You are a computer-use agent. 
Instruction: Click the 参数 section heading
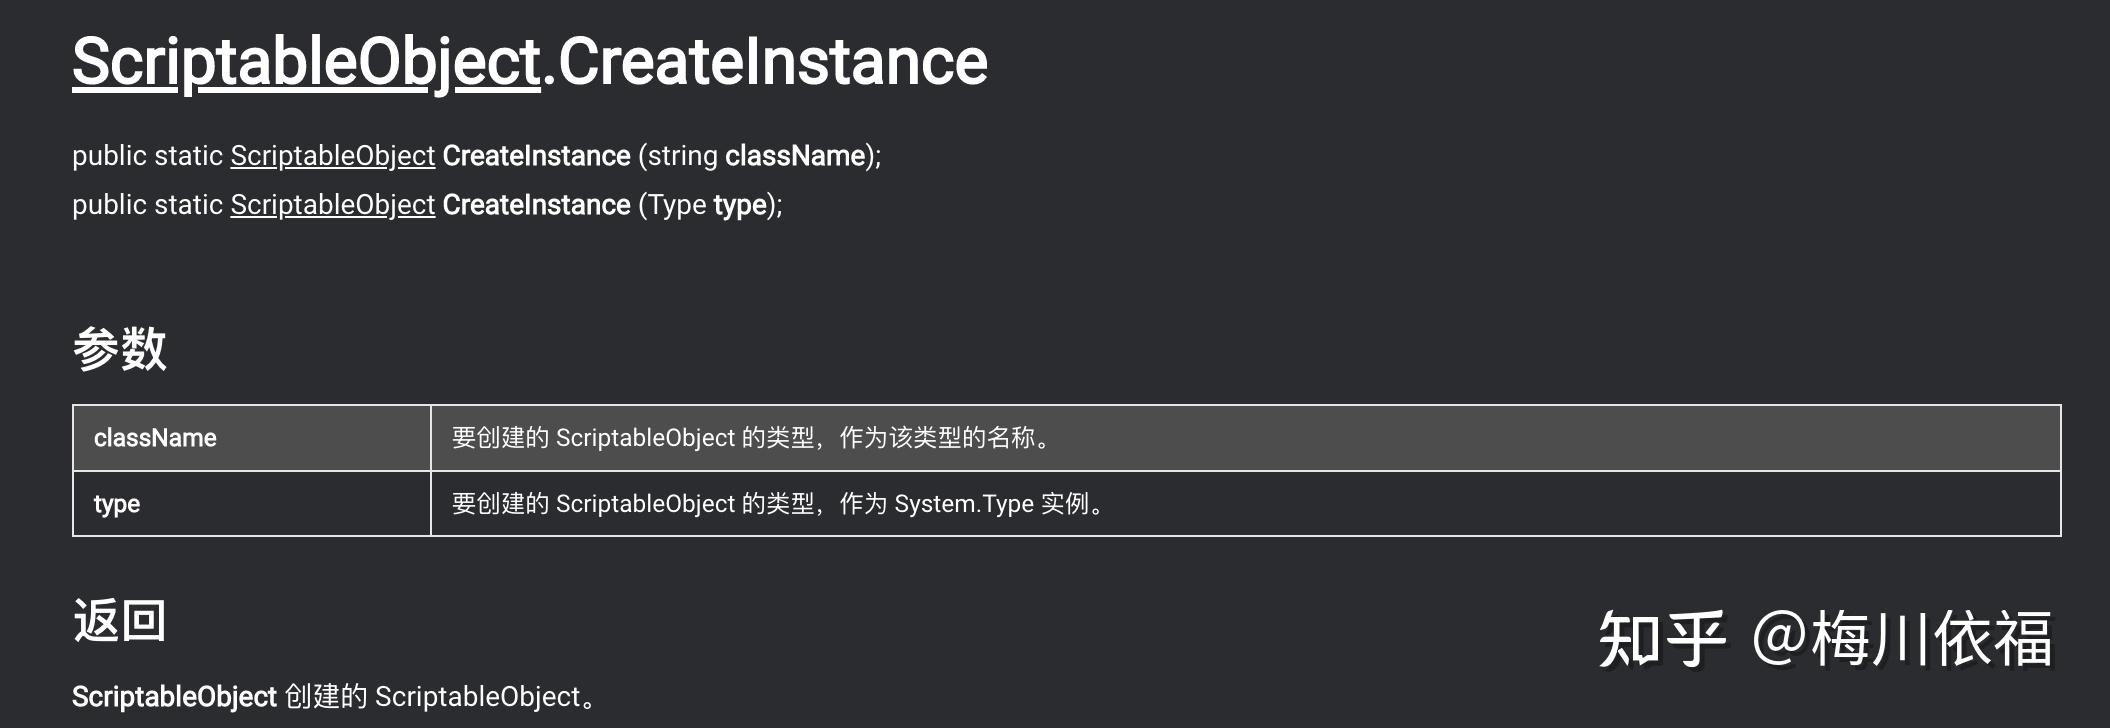point(119,349)
